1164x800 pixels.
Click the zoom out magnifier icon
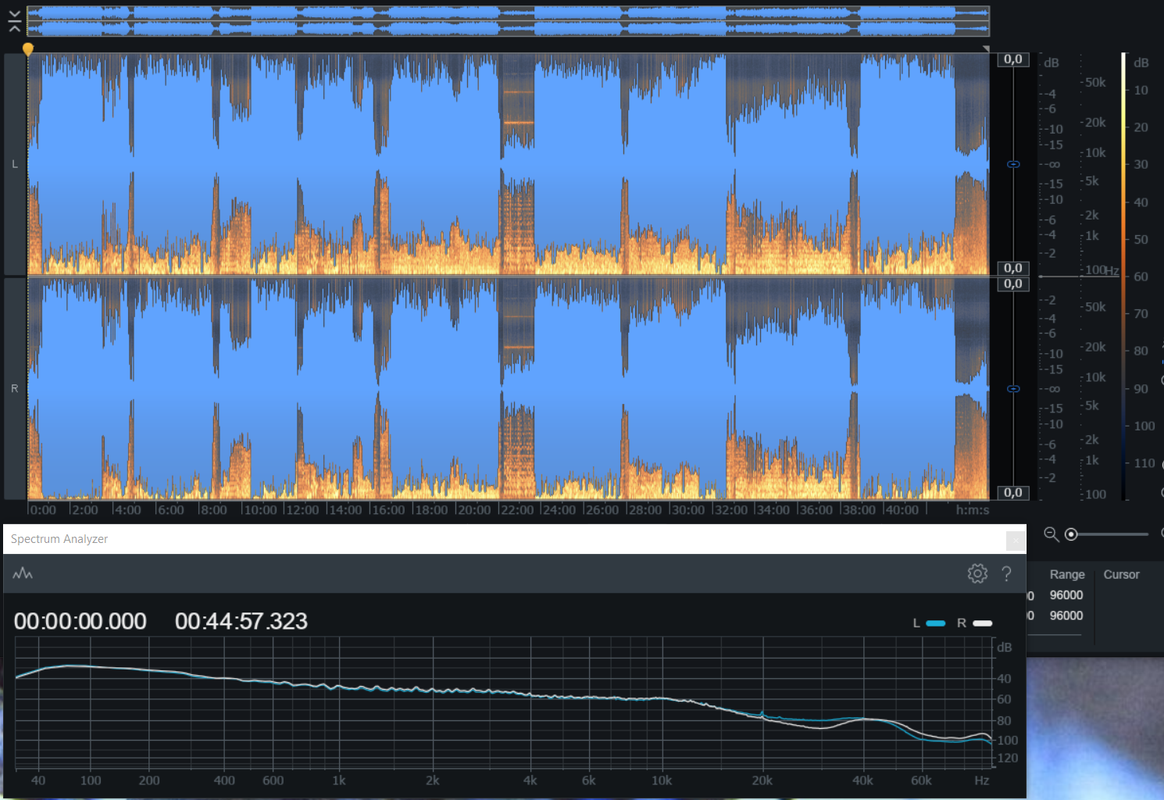pyautogui.click(x=1050, y=534)
